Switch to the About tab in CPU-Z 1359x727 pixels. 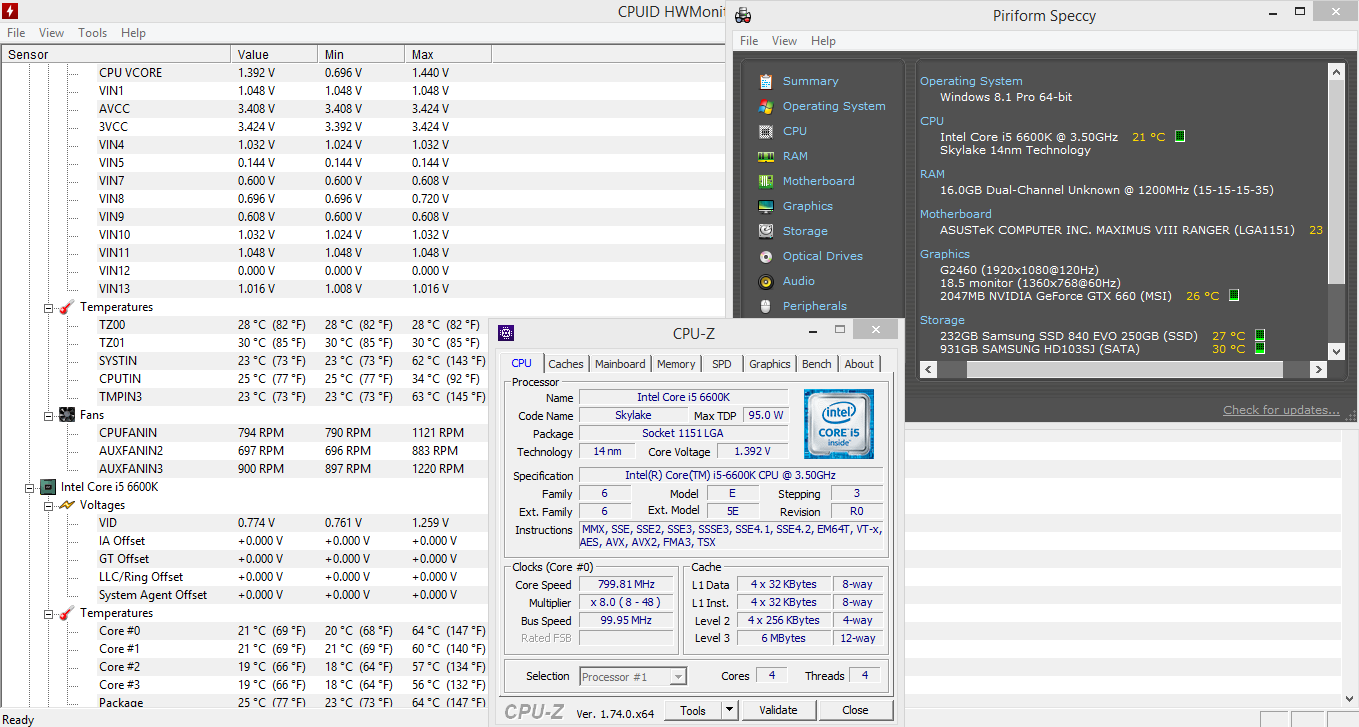point(859,364)
